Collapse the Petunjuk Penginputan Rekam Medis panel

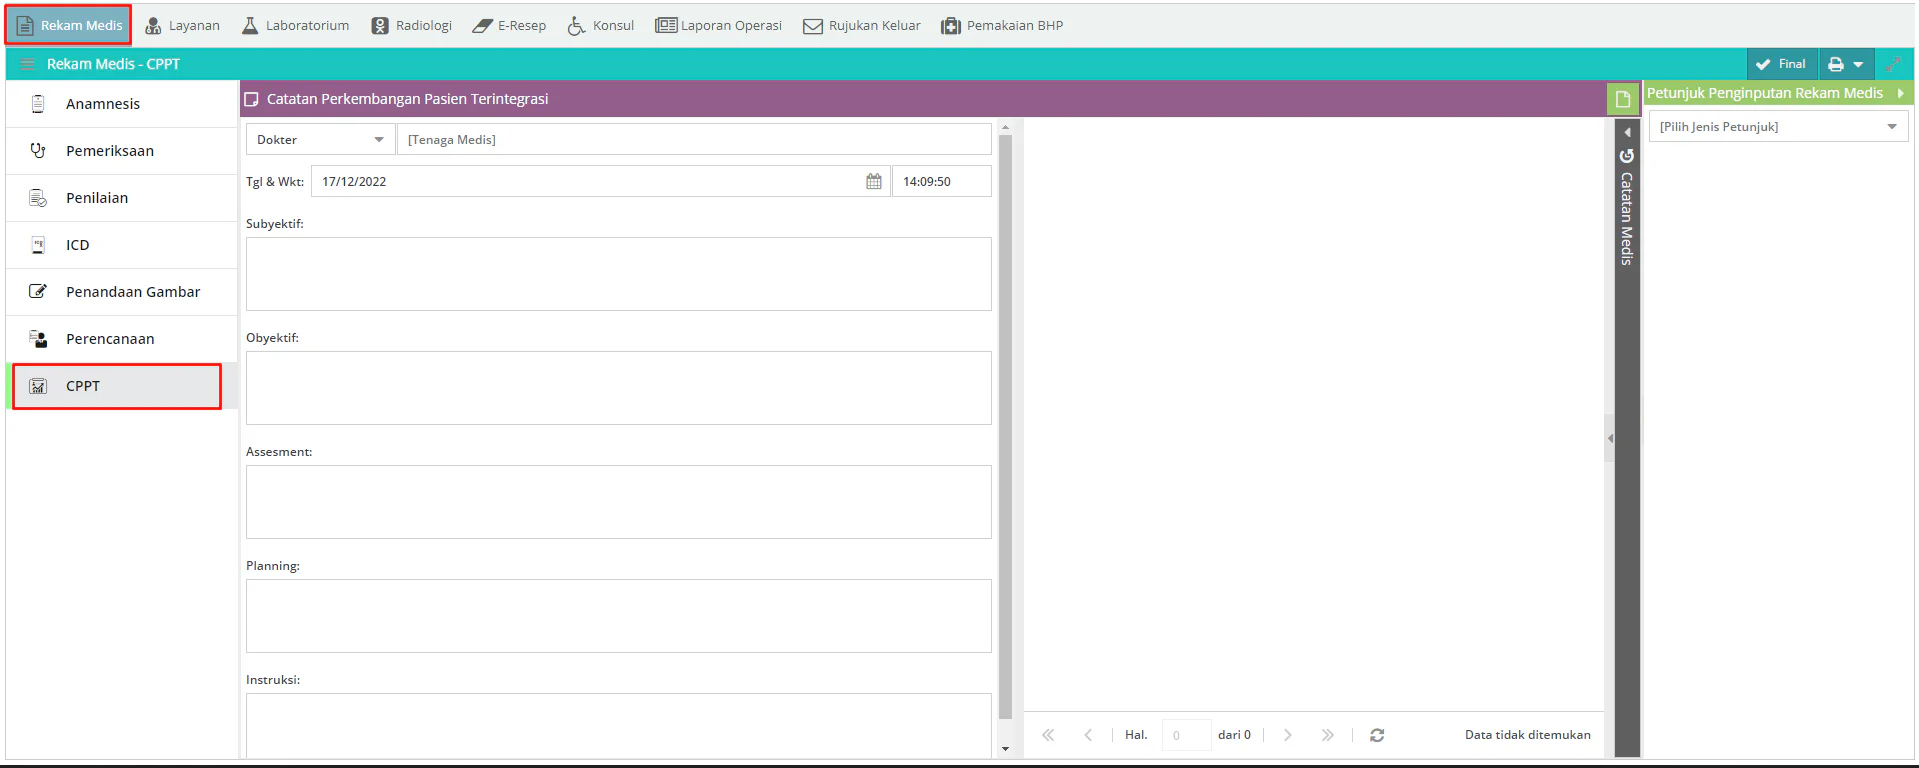coord(1900,93)
